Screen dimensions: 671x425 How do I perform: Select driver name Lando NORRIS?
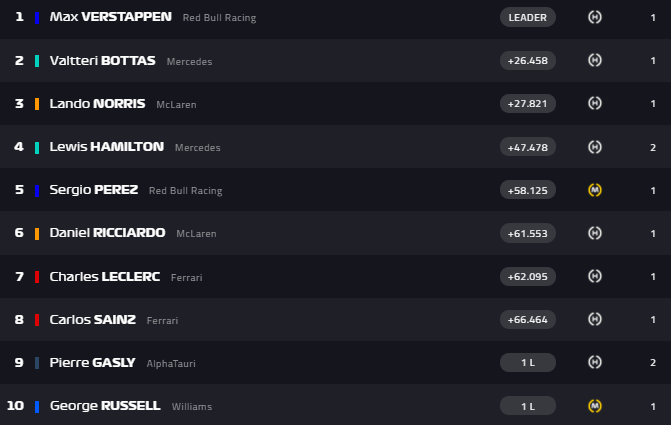pyautogui.click(x=97, y=103)
